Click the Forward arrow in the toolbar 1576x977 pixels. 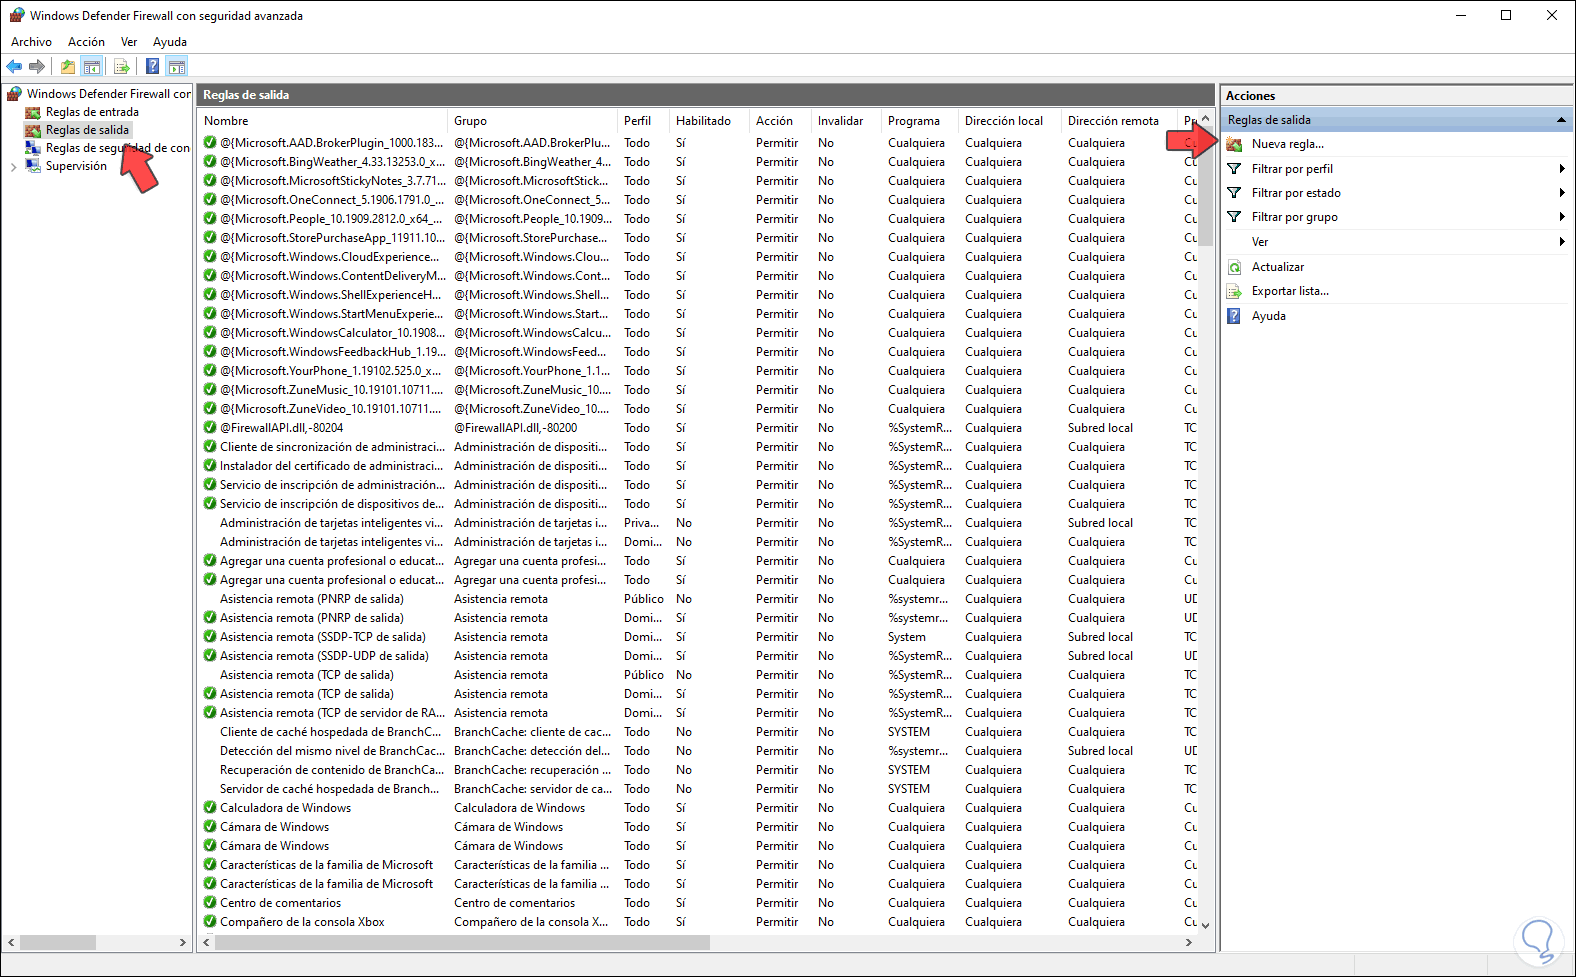37,67
